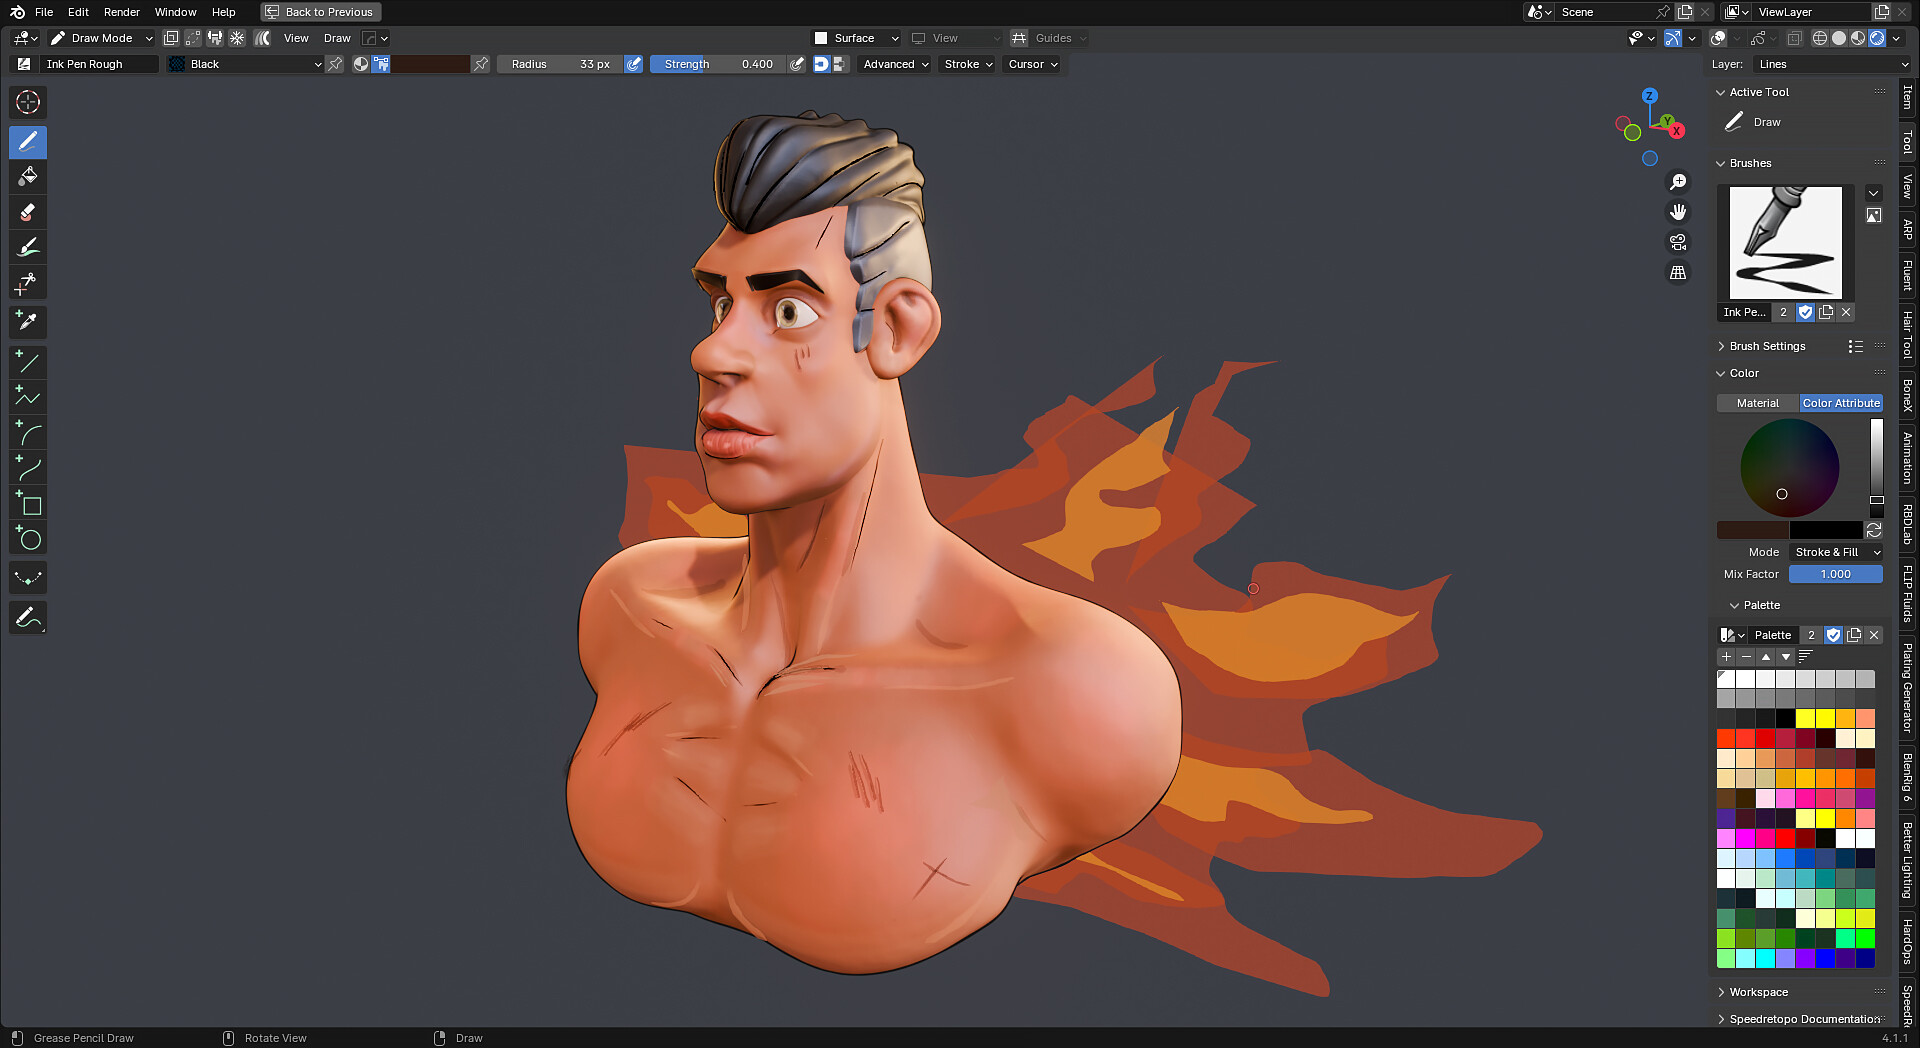Open the Stroke & Fill mode dropdown
This screenshot has height=1048, width=1920.
pos(1836,552)
